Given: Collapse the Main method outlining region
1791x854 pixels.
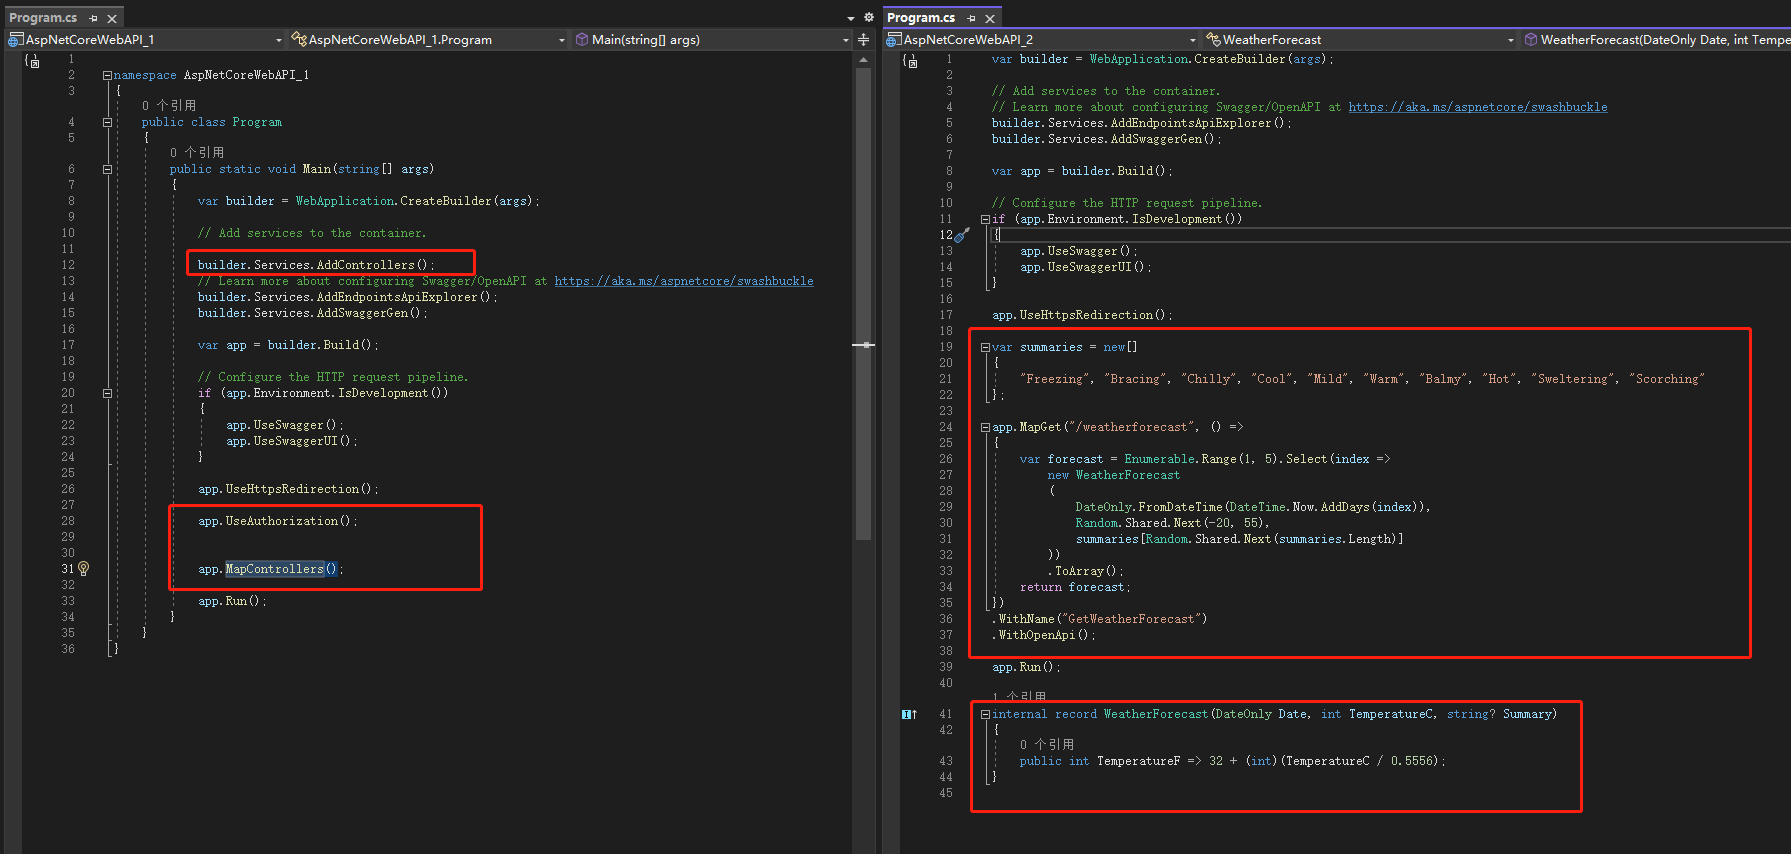Looking at the screenshot, I should (107, 169).
